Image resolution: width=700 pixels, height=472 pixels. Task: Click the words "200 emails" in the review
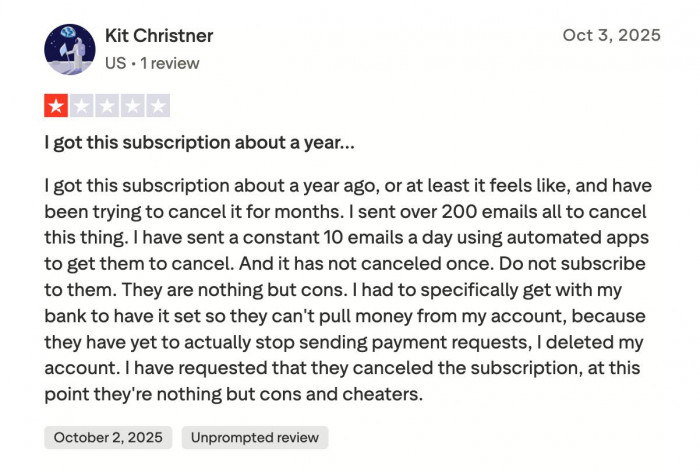(x=495, y=212)
